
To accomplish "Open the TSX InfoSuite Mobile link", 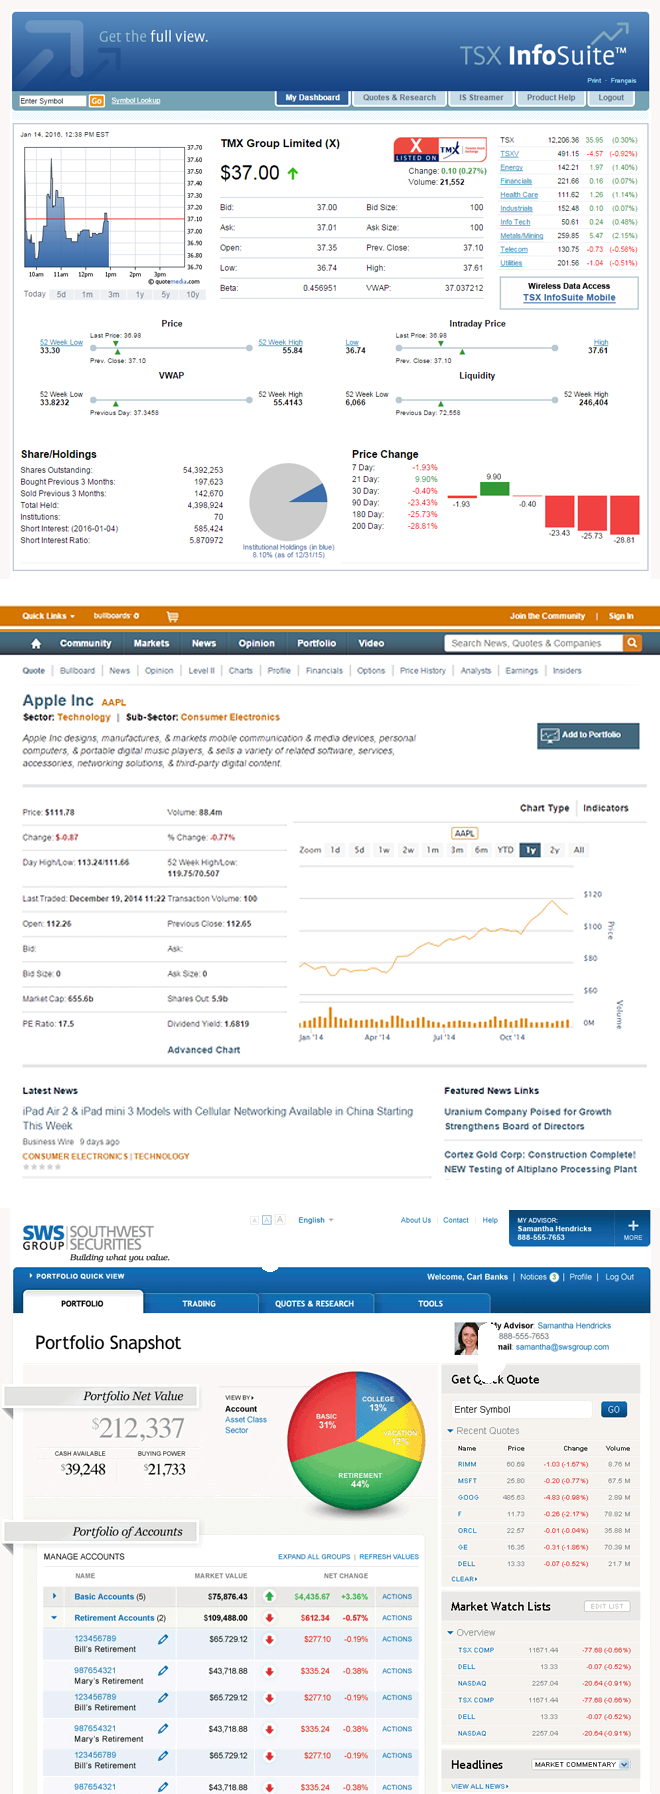I will (x=569, y=298).
